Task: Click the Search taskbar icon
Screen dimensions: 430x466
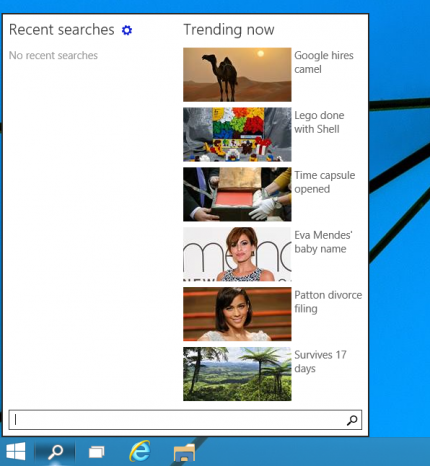Action: pyautogui.click(x=55, y=452)
